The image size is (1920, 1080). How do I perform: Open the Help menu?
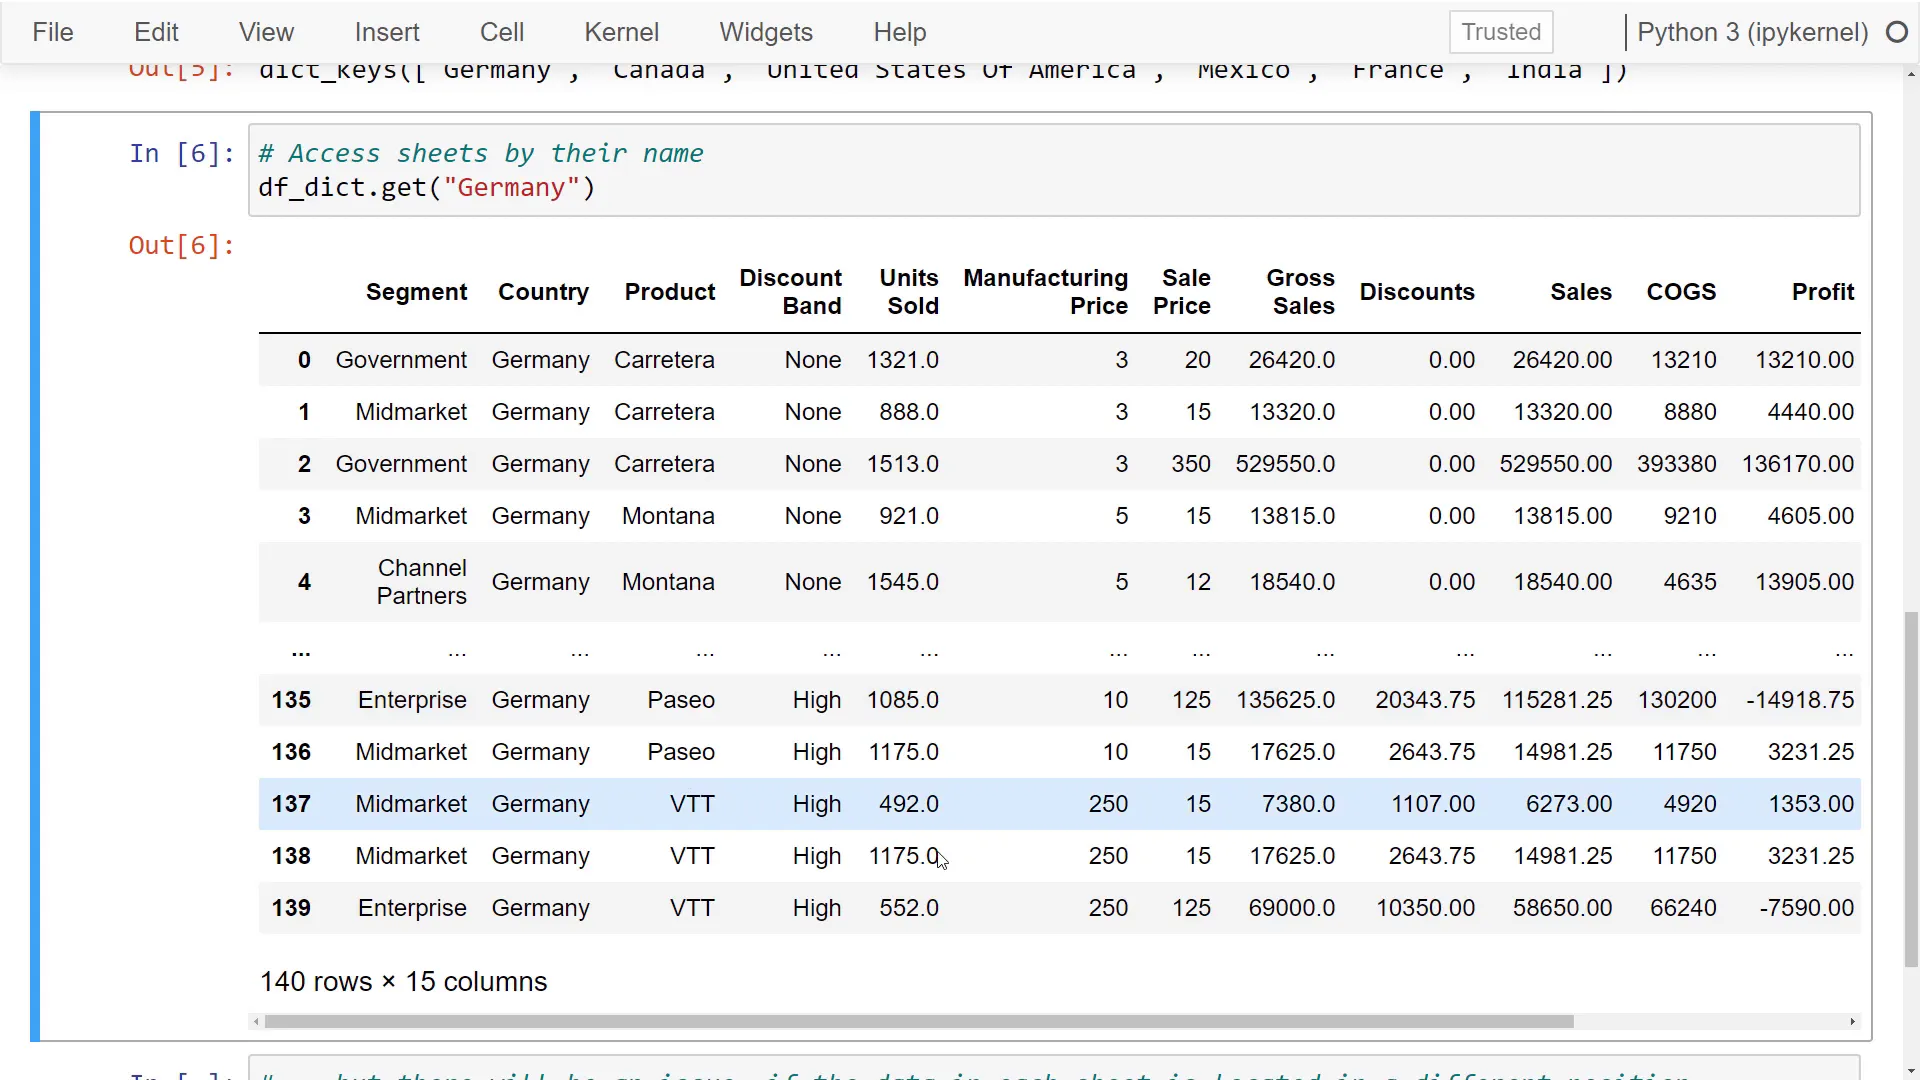coord(900,32)
